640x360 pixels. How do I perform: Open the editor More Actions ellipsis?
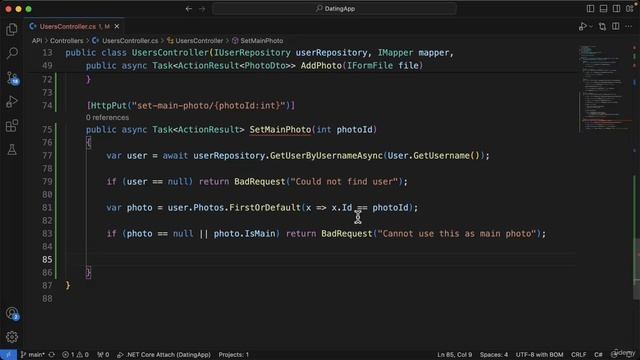click(x=629, y=27)
